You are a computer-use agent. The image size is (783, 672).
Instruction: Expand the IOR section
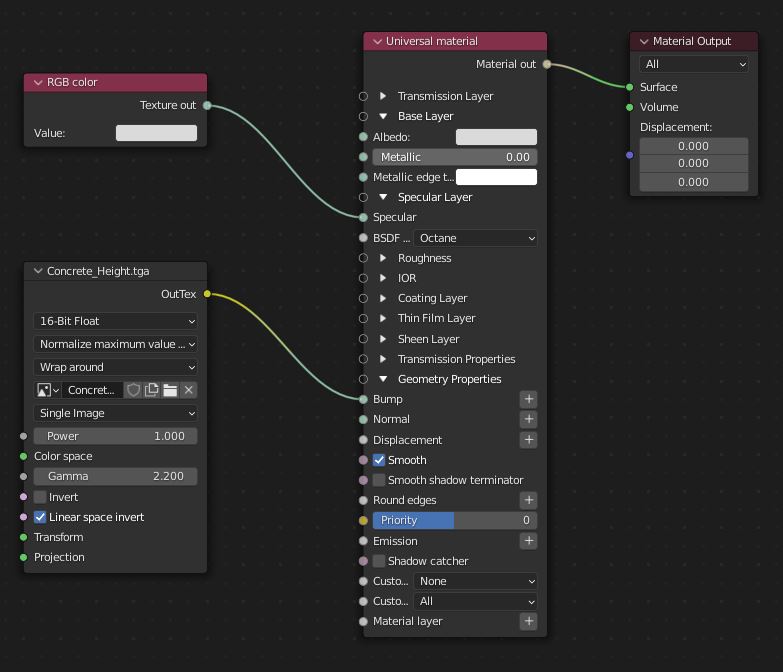click(383, 278)
